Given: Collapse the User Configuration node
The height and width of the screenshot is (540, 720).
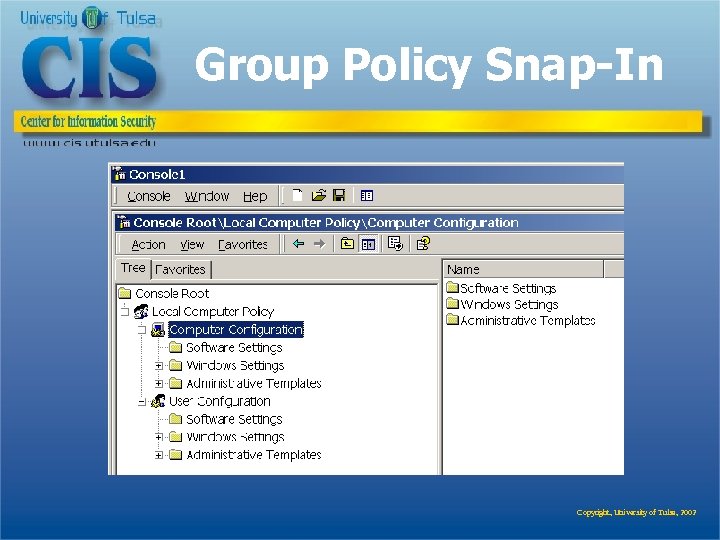Looking at the screenshot, I should pyautogui.click(x=142, y=402).
